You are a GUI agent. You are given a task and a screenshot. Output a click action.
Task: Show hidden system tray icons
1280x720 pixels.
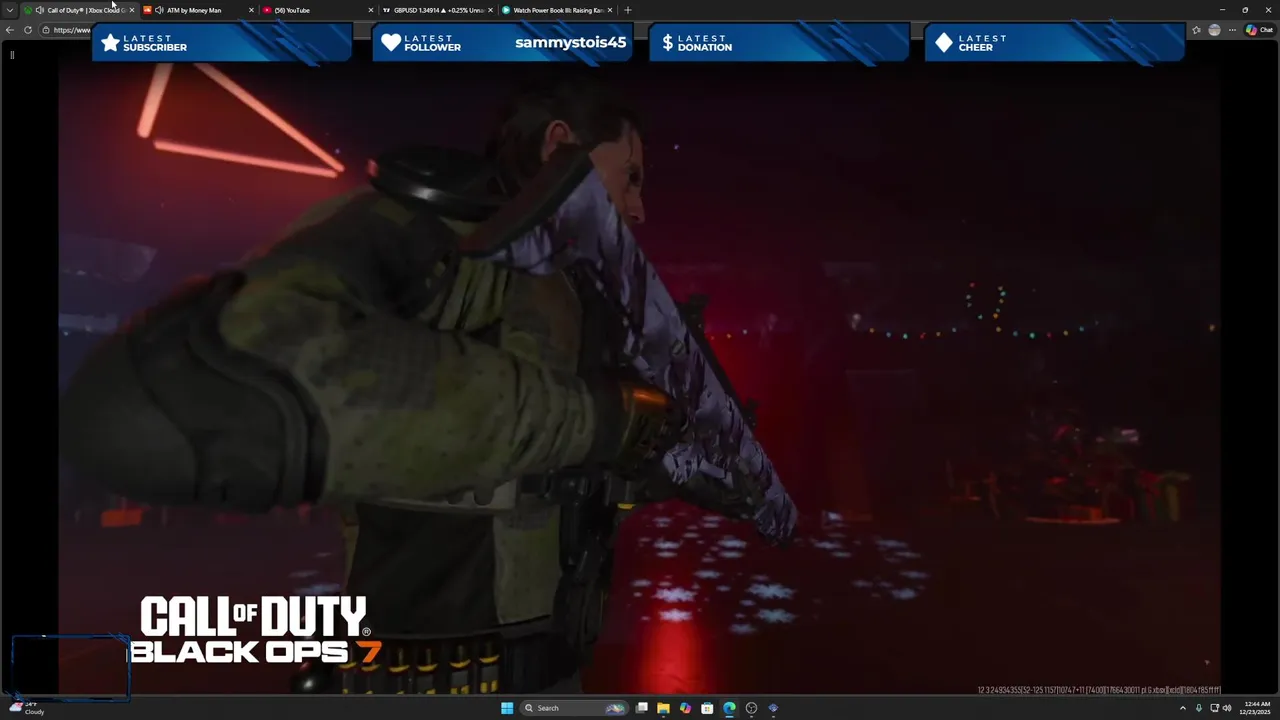click(x=1183, y=708)
